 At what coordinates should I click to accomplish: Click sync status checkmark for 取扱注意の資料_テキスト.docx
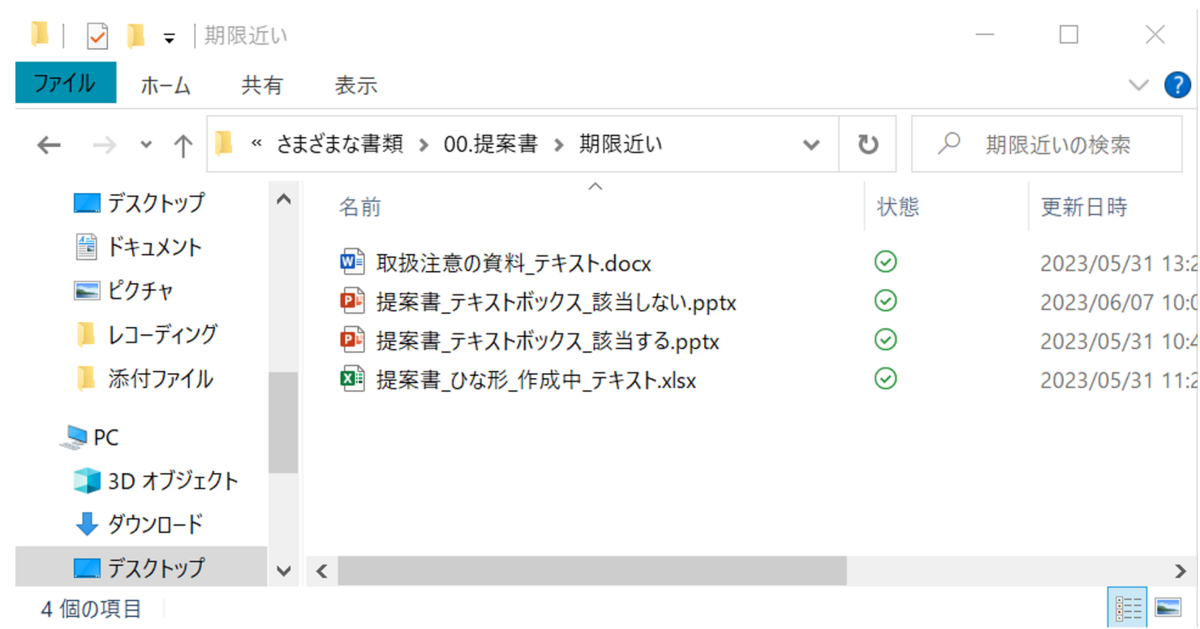(x=885, y=262)
